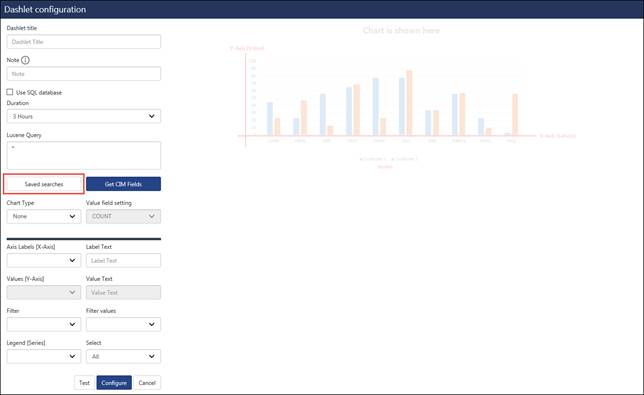Click the Test button
Image resolution: width=644 pixels, height=395 pixels.
84,383
